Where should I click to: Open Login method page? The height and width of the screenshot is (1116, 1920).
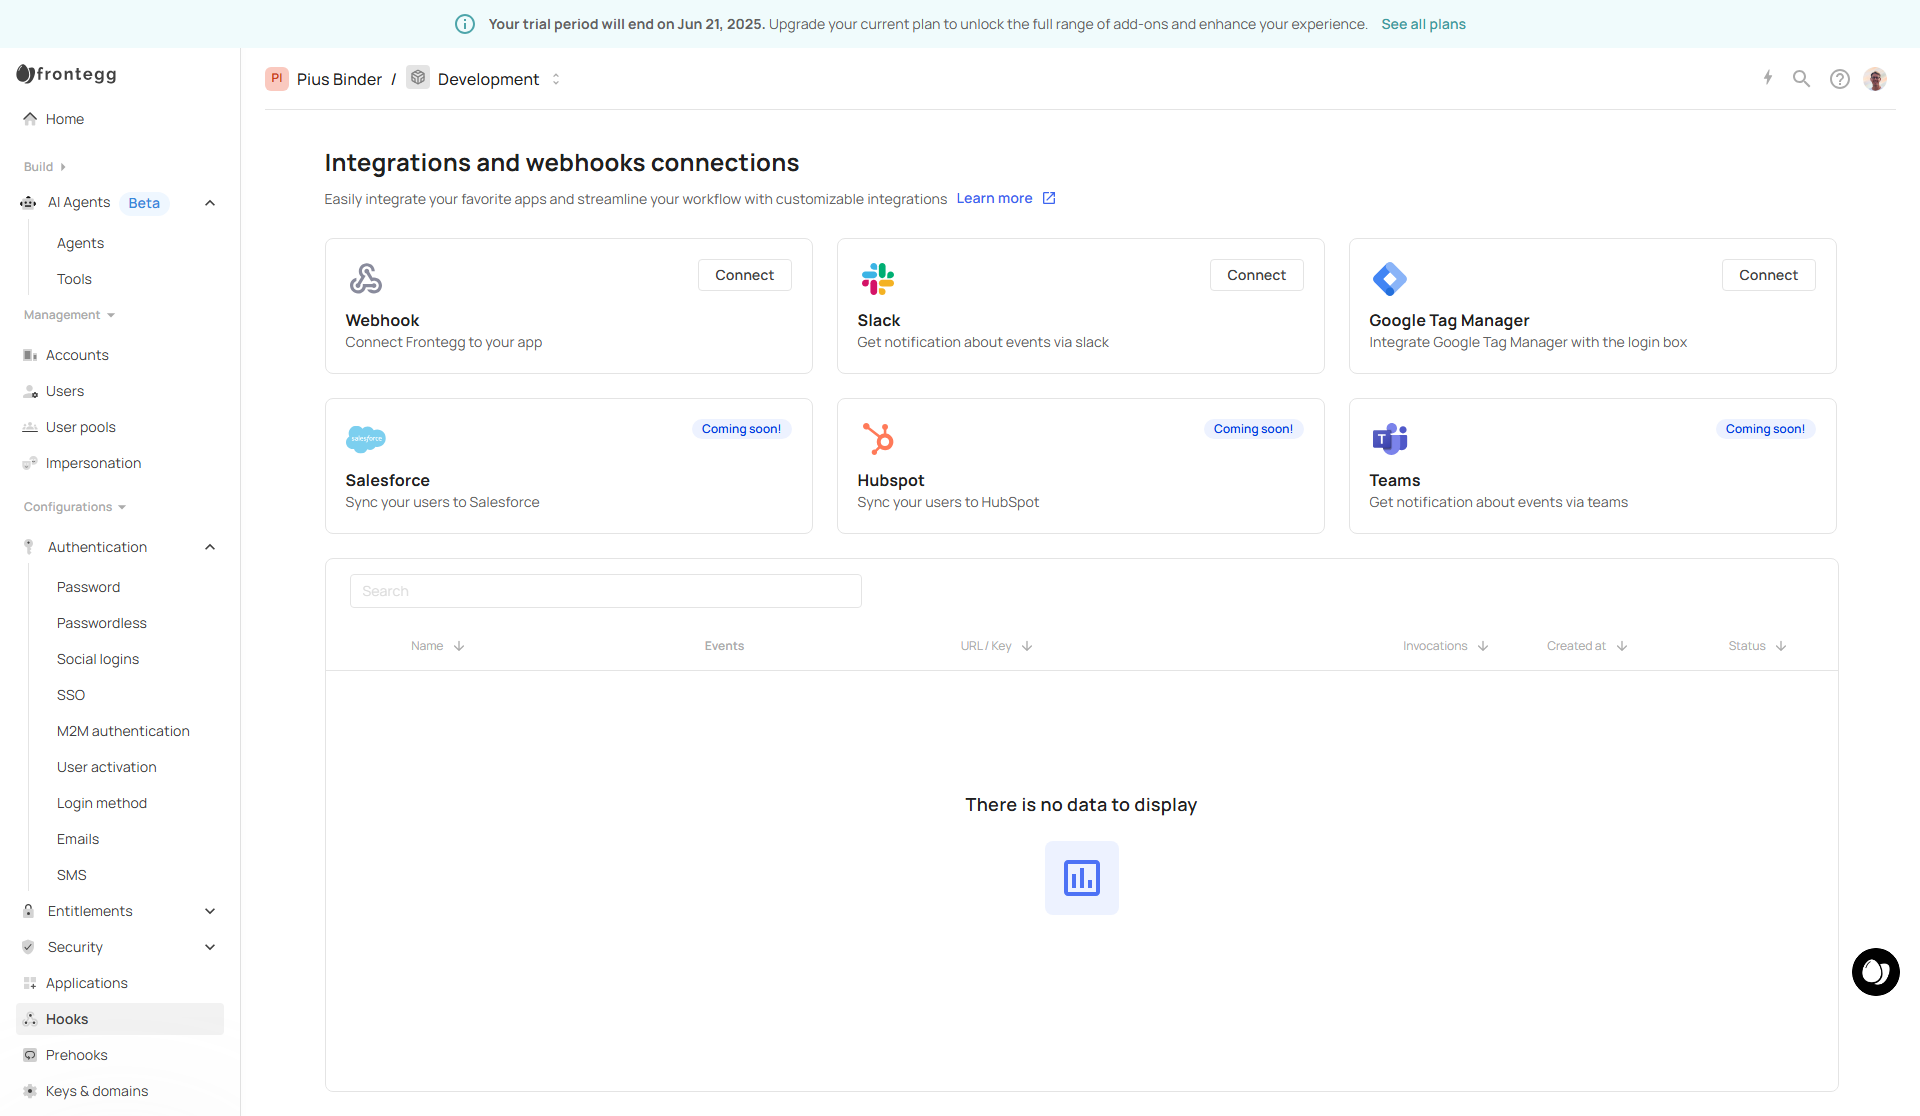coord(102,803)
